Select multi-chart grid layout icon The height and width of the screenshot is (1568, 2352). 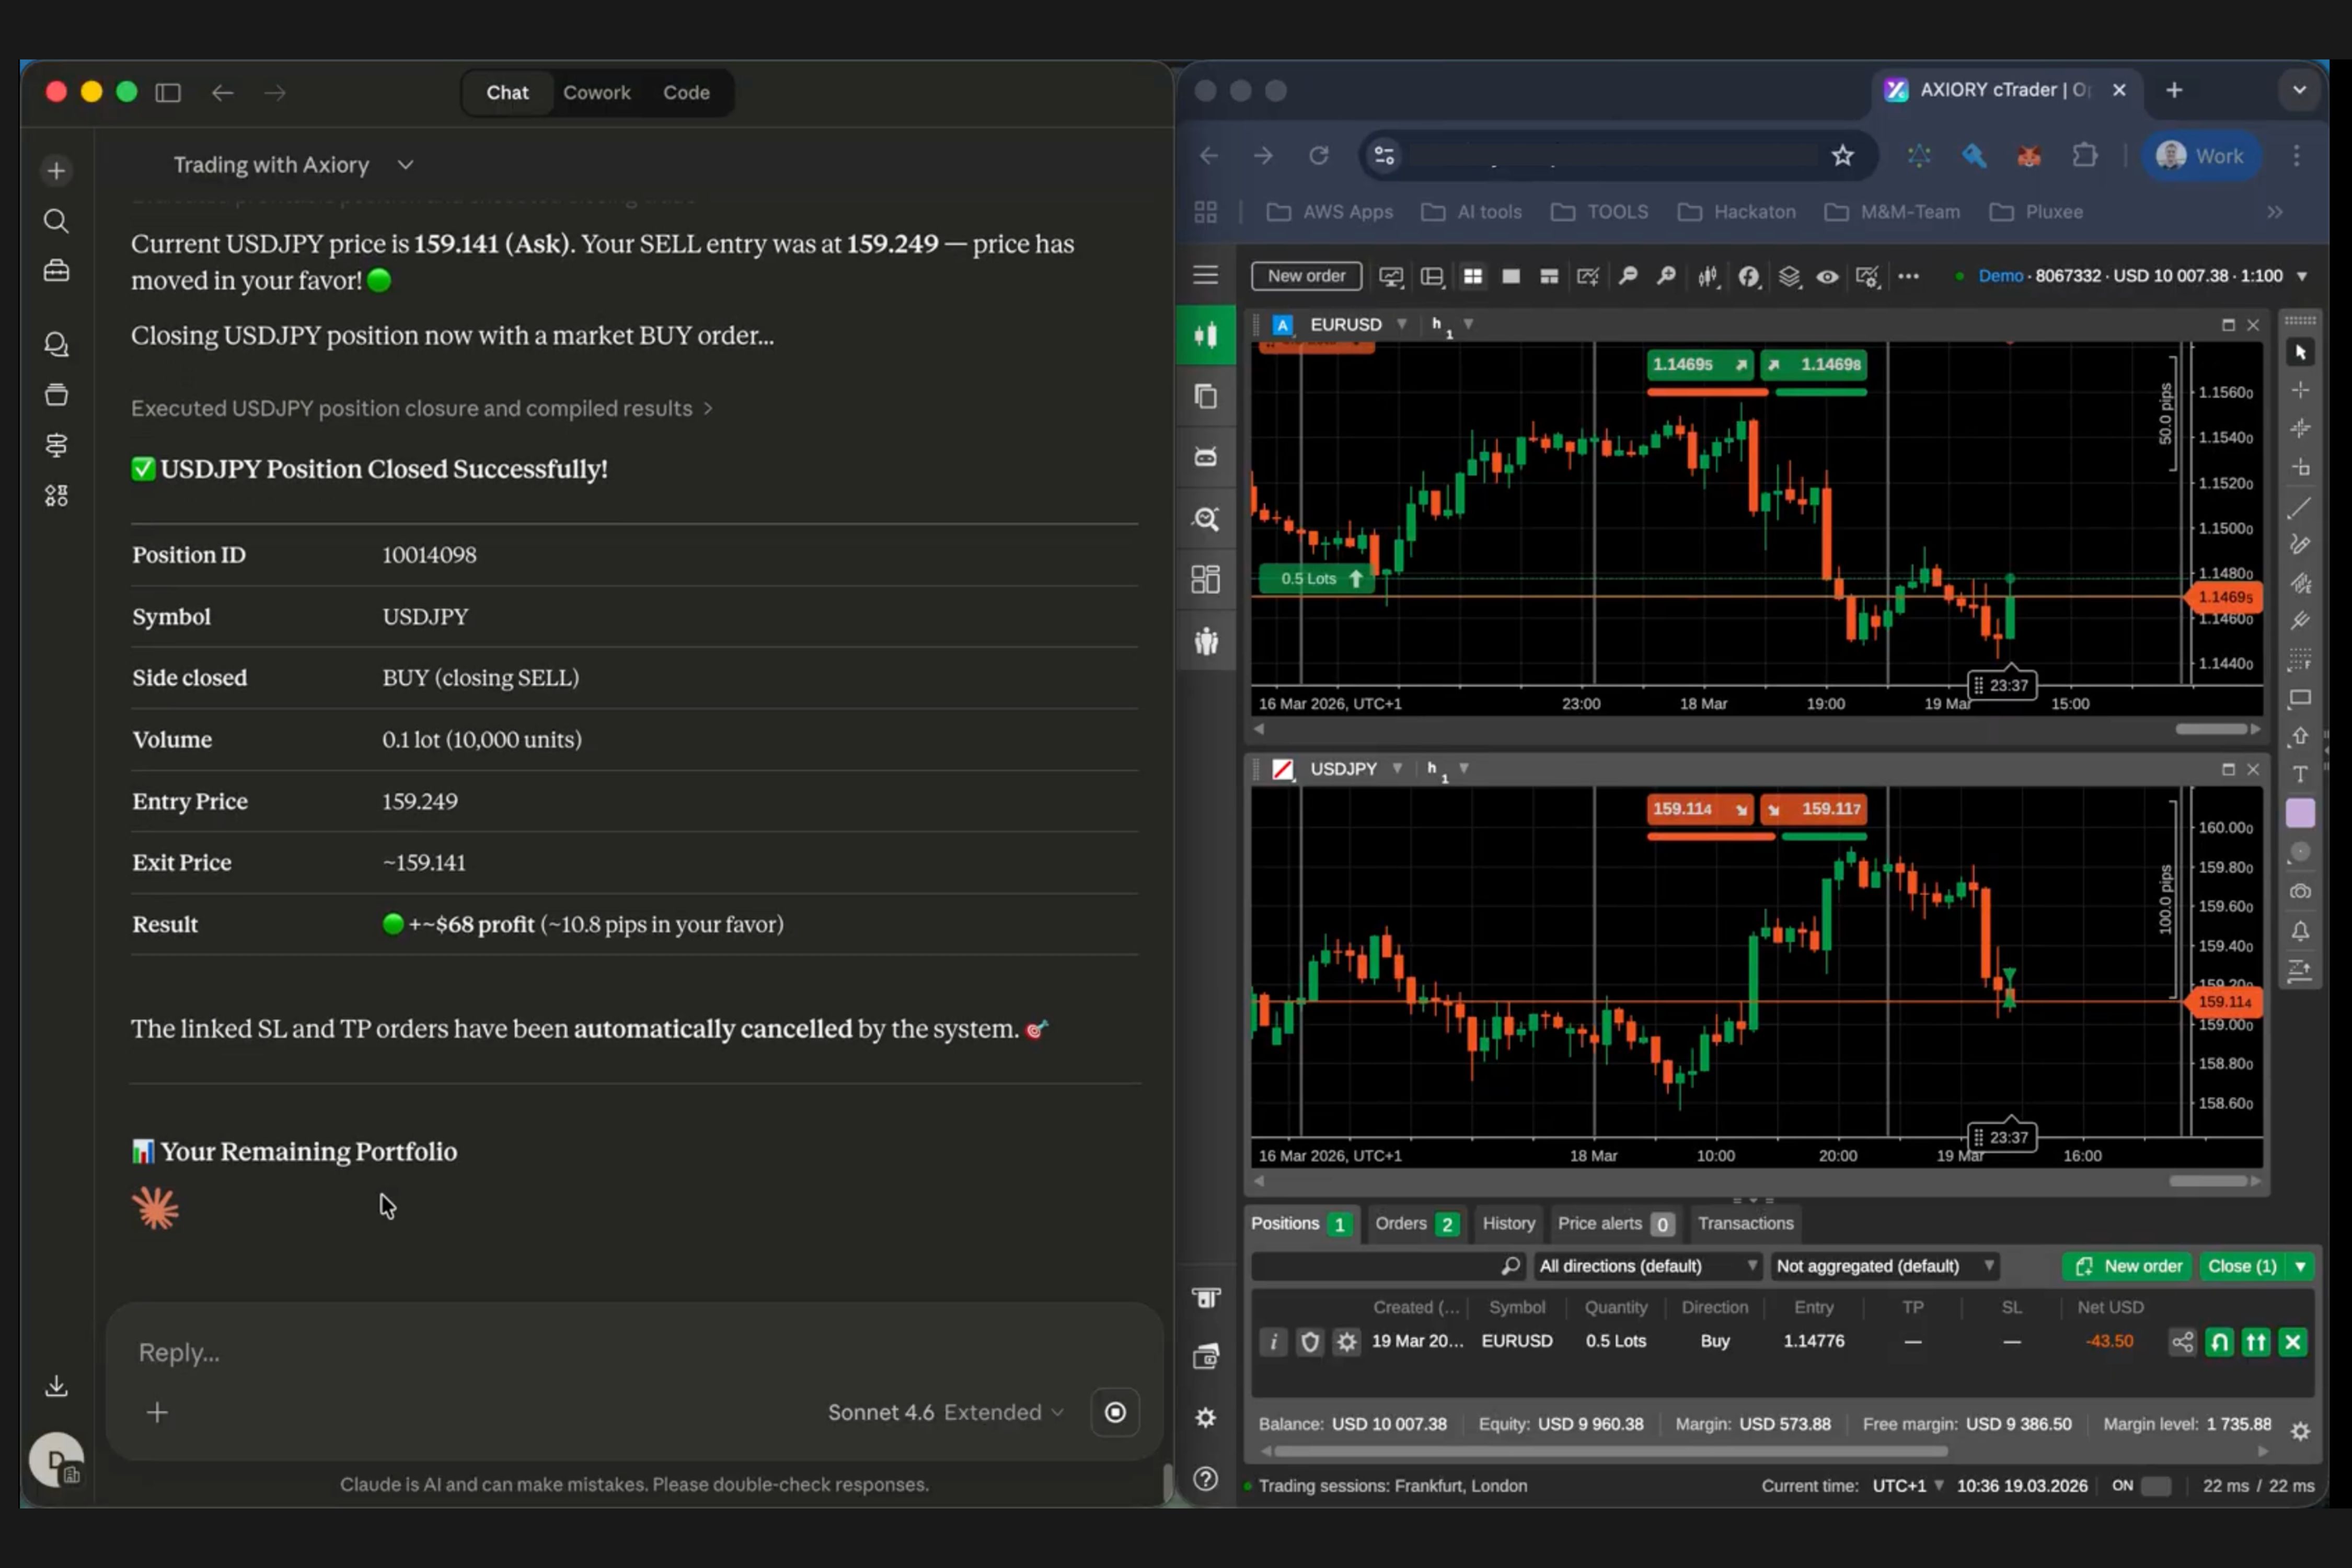(x=1472, y=276)
